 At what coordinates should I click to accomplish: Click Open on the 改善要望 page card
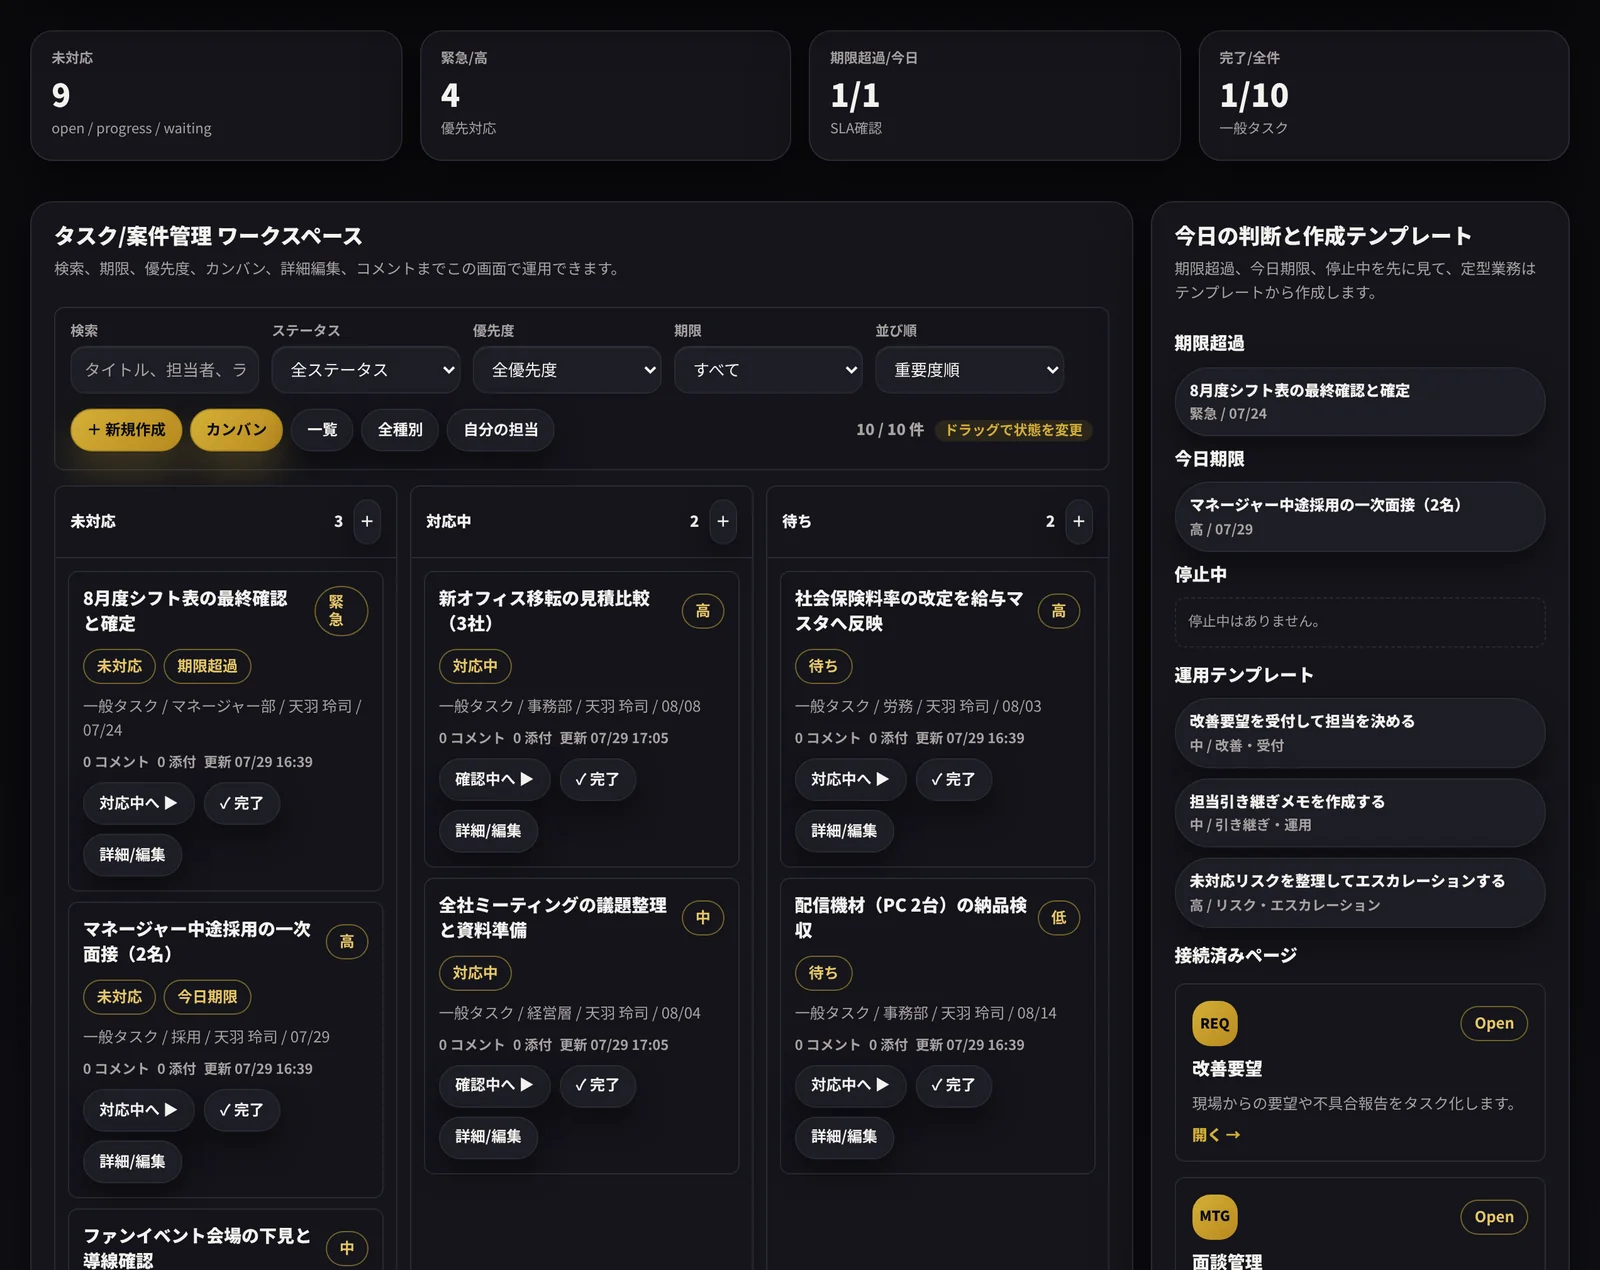pos(1494,1023)
